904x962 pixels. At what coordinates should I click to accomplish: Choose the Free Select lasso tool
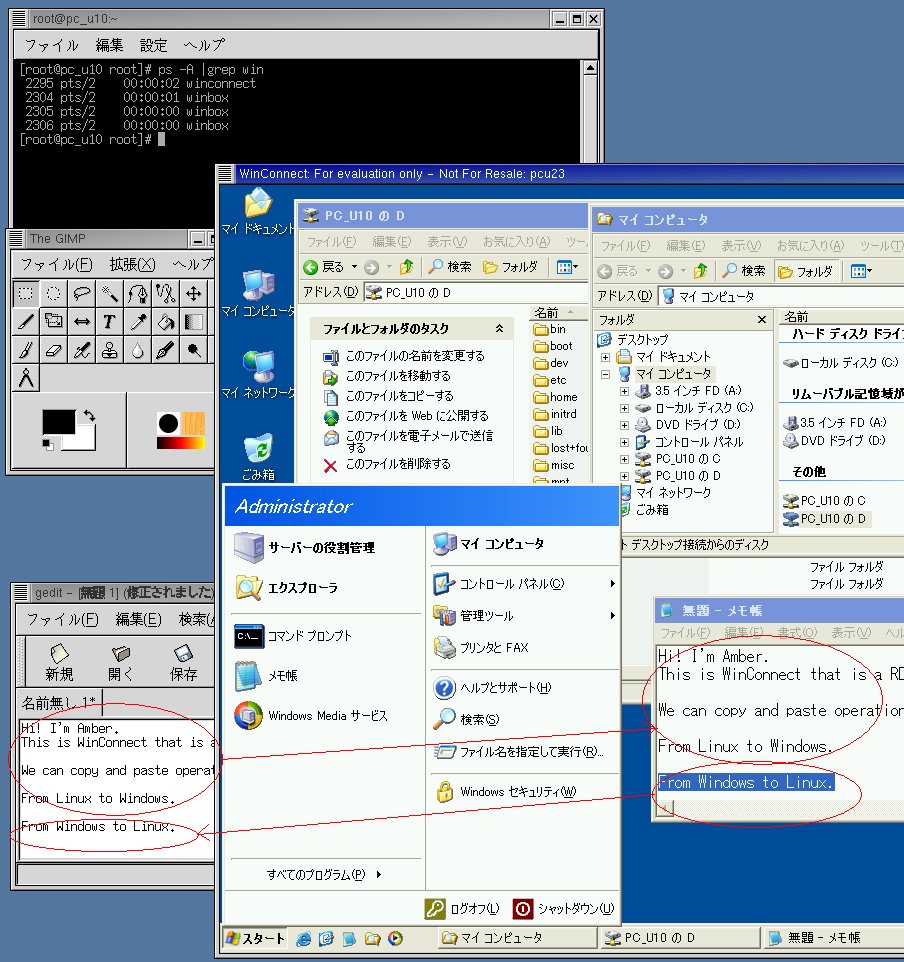(82, 293)
